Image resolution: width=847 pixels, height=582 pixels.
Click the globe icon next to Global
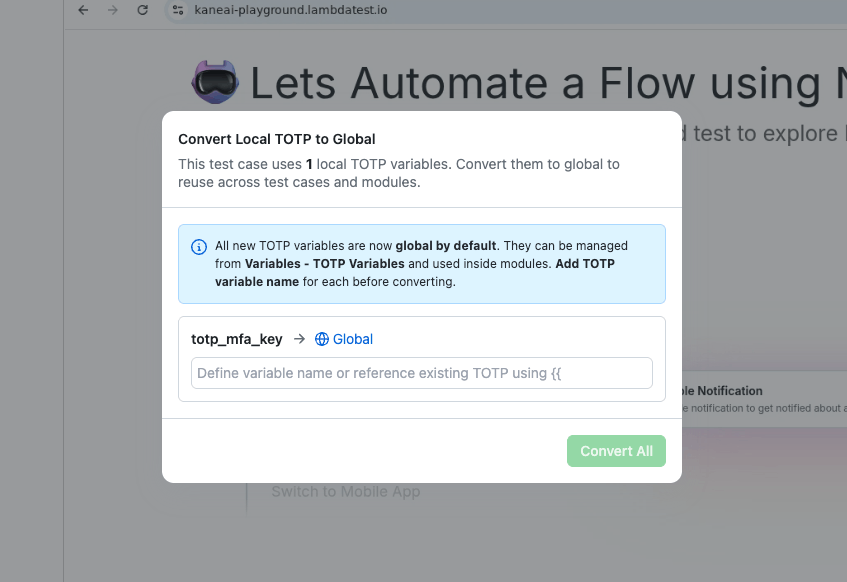tap(320, 339)
